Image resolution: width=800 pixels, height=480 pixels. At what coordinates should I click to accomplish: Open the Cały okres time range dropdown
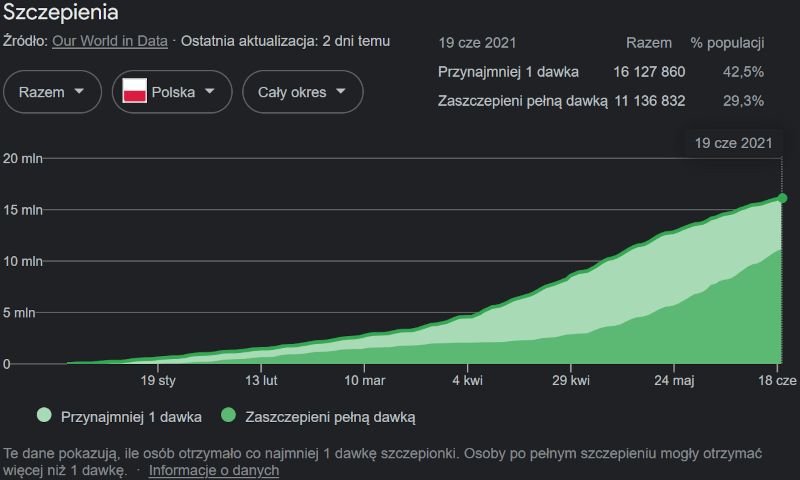301,92
